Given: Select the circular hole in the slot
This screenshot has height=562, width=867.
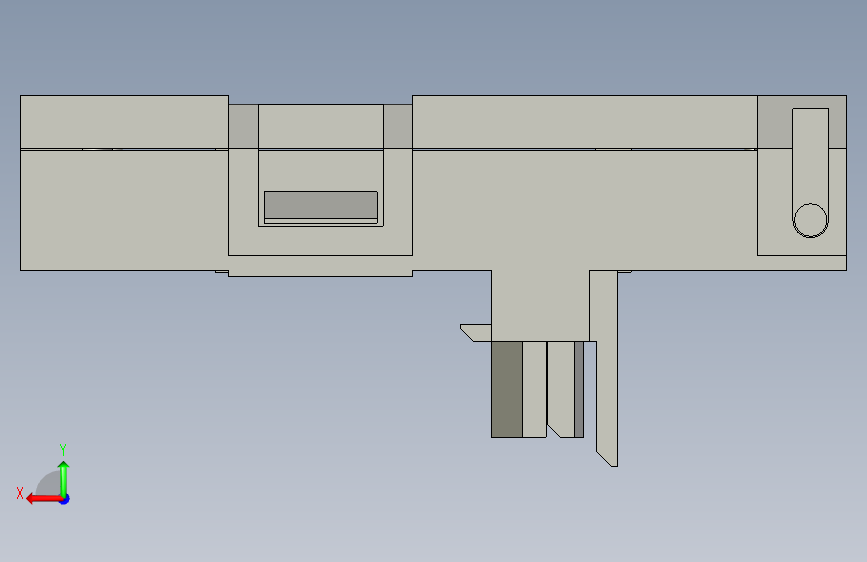Looking at the screenshot, I should pos(810,220).
